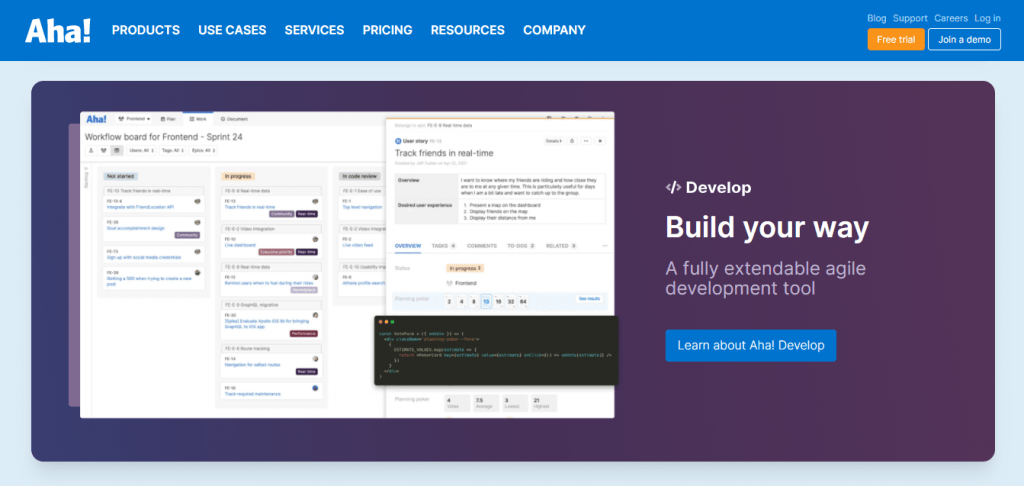Click the Performance tag on the Apollo iOS card
This screenshot has height=486, width=1024.
click(304, 334)
